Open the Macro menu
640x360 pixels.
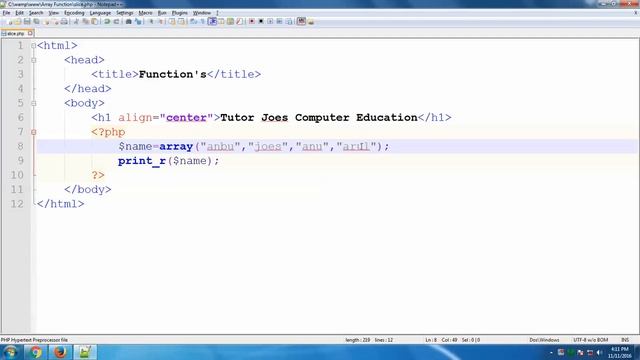point(145,13)
